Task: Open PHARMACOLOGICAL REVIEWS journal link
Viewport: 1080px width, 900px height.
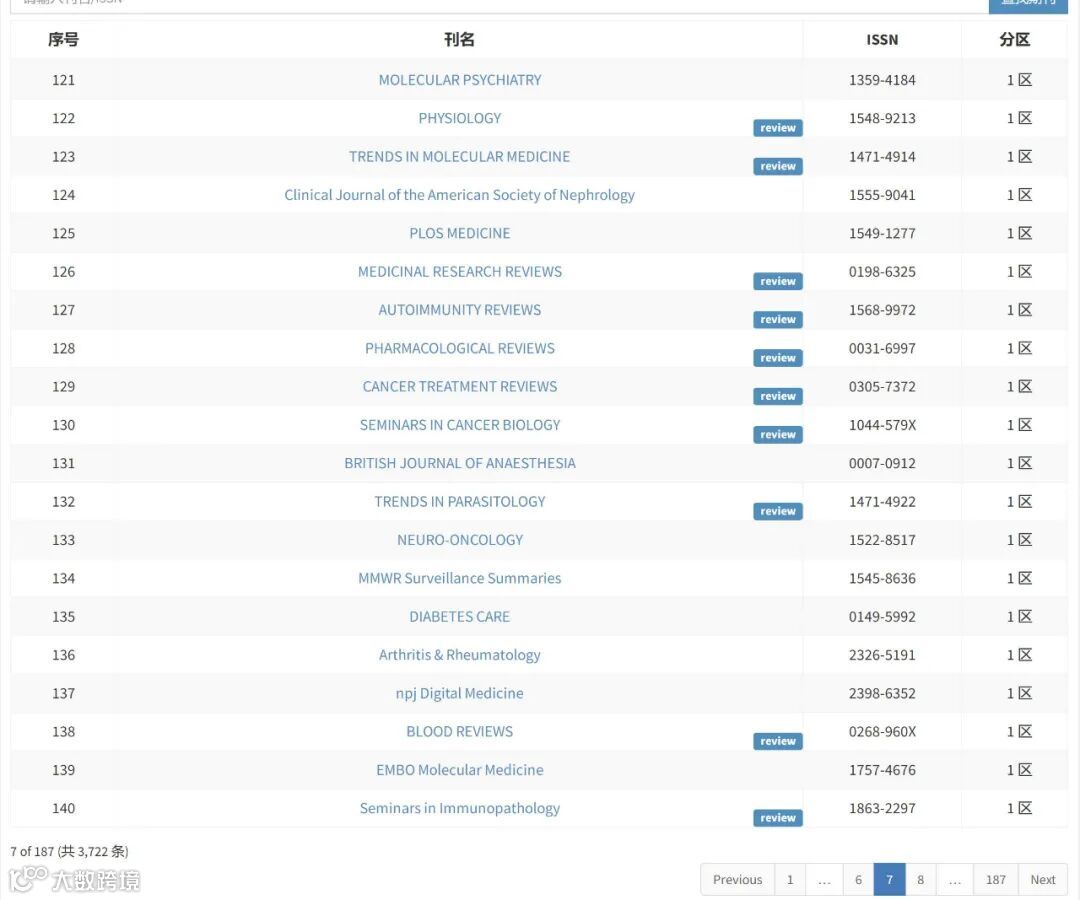Action: click(x=459, y=348)
